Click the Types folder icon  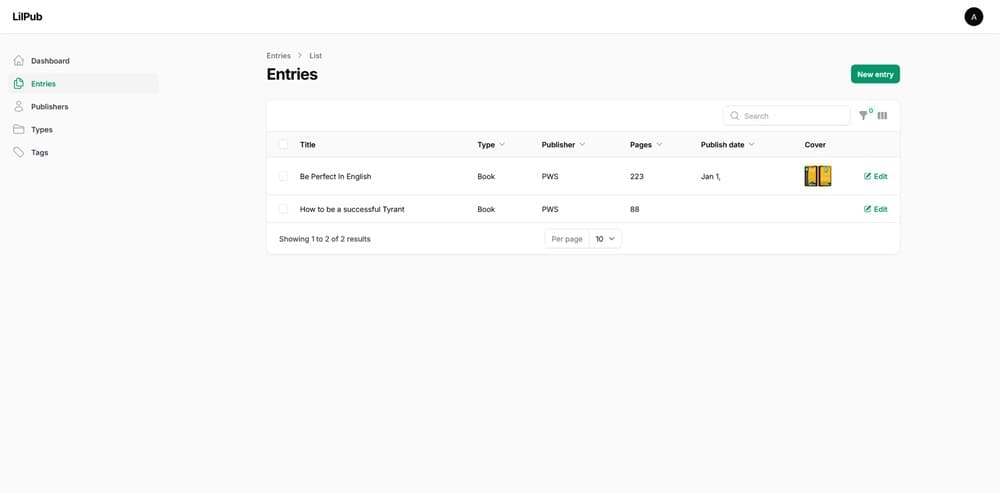[x=19, y=130]
